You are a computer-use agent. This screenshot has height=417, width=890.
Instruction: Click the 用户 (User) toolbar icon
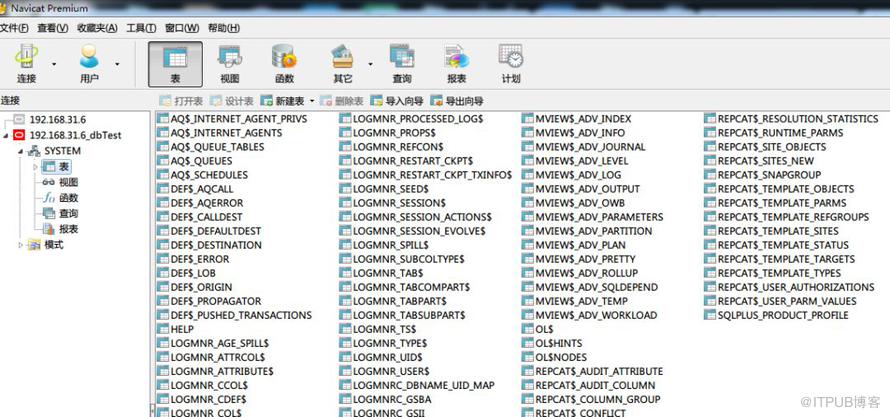89,63
